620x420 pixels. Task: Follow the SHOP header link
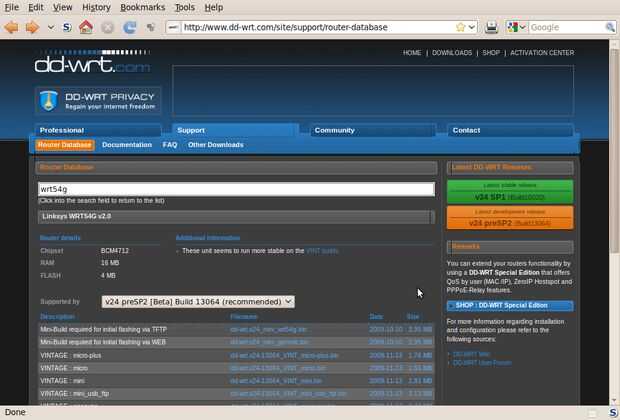(491, 53)
